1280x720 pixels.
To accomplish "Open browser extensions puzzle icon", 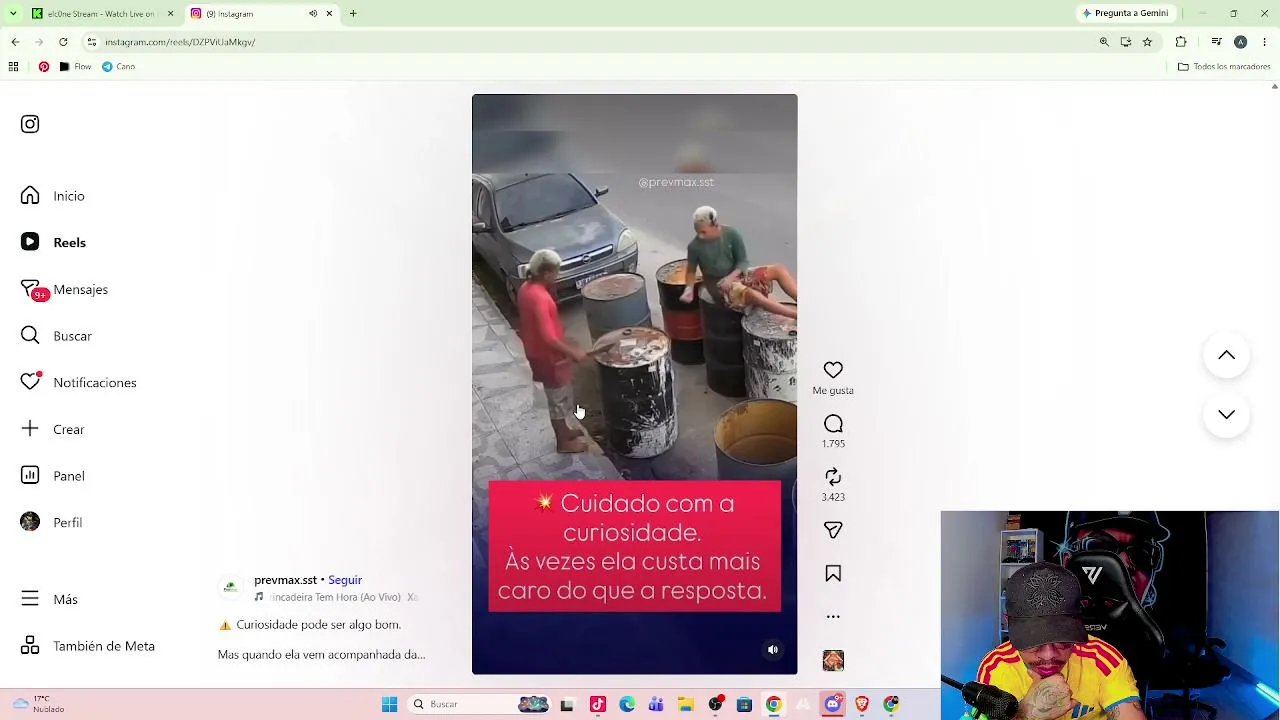I will (x=1181, y=42).
